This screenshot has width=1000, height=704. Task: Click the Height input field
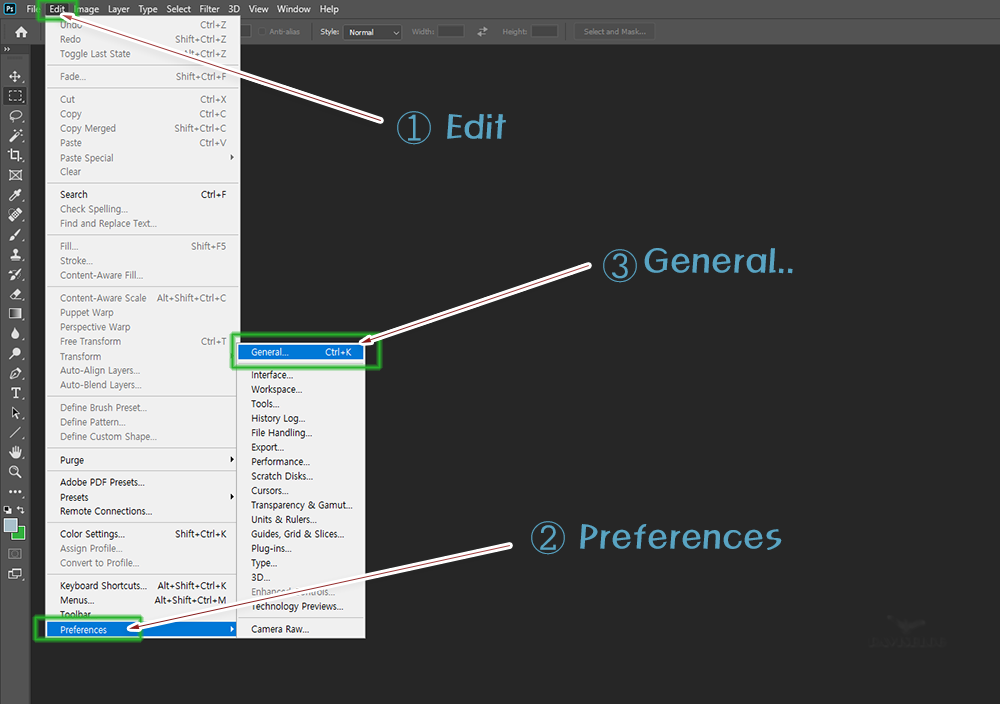544,31
